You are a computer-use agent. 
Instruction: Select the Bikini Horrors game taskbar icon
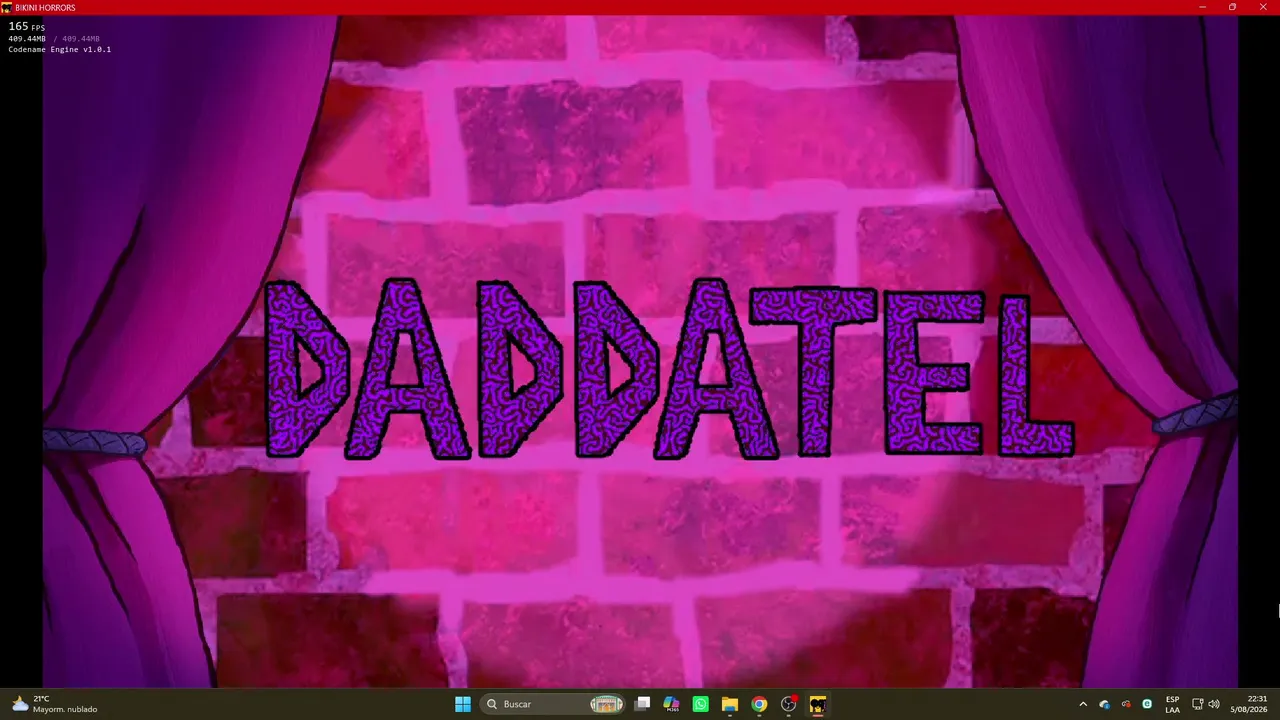point(818,704)
